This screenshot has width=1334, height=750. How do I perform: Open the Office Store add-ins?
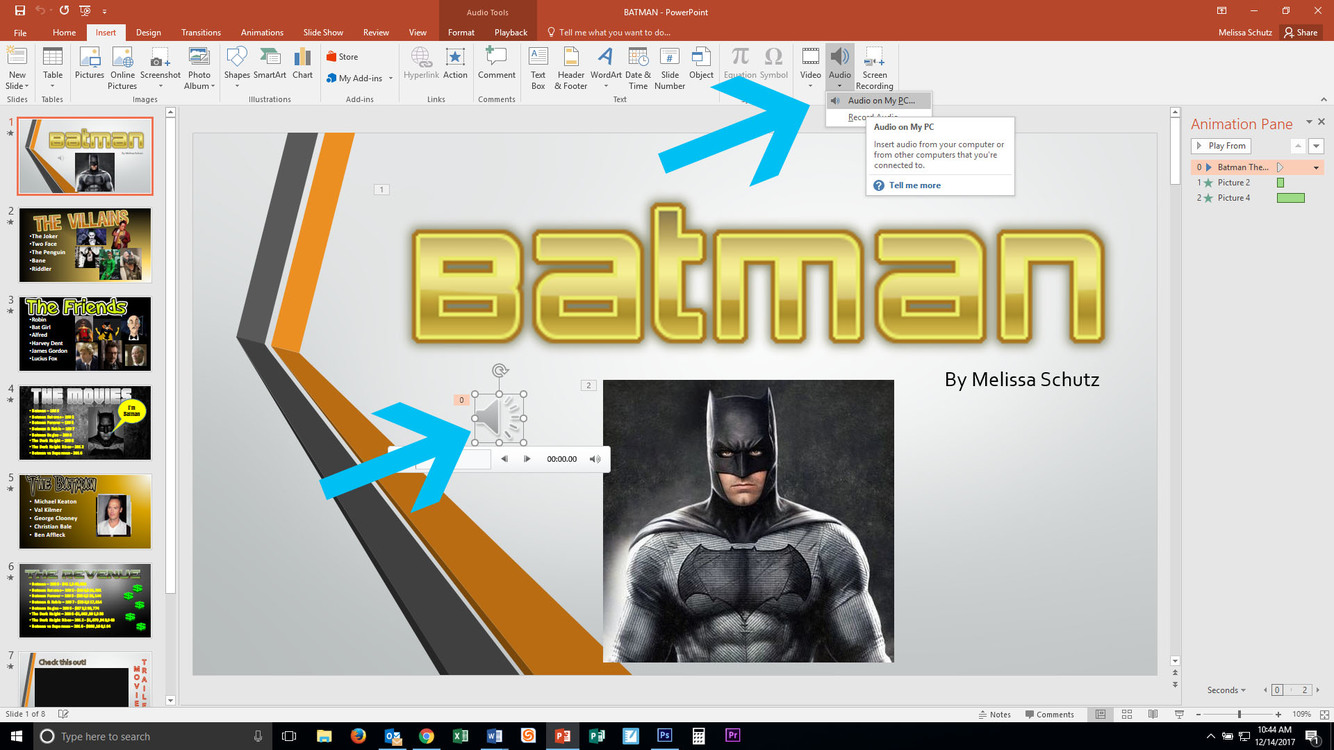point(342,57)
